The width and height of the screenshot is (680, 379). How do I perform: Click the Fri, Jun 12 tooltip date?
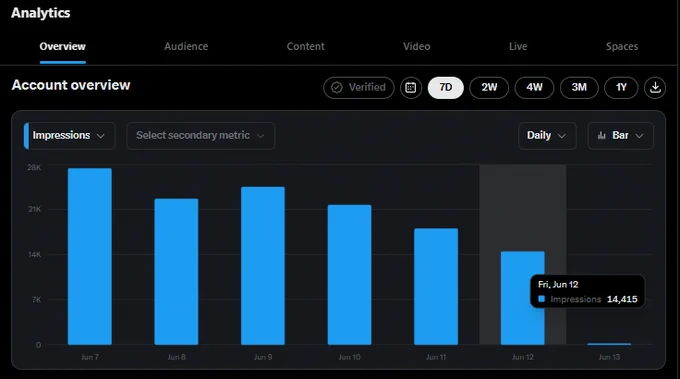tap(558, 284)
